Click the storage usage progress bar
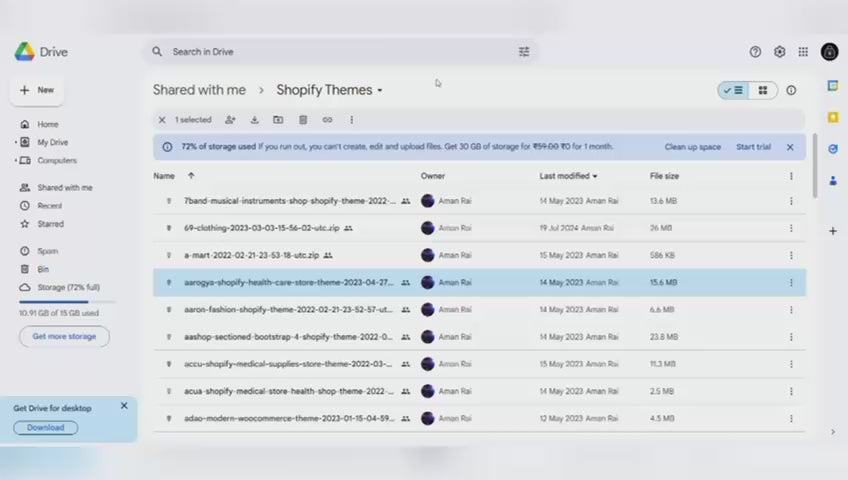 point(67,302)
